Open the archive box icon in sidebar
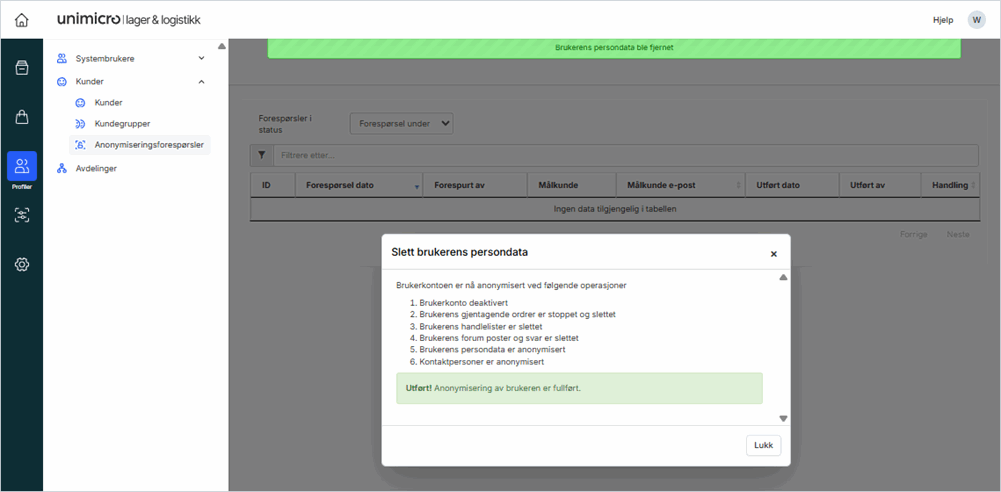This screenshot has width=1001, height=492. pyautogui.click(x=21, y=68)
